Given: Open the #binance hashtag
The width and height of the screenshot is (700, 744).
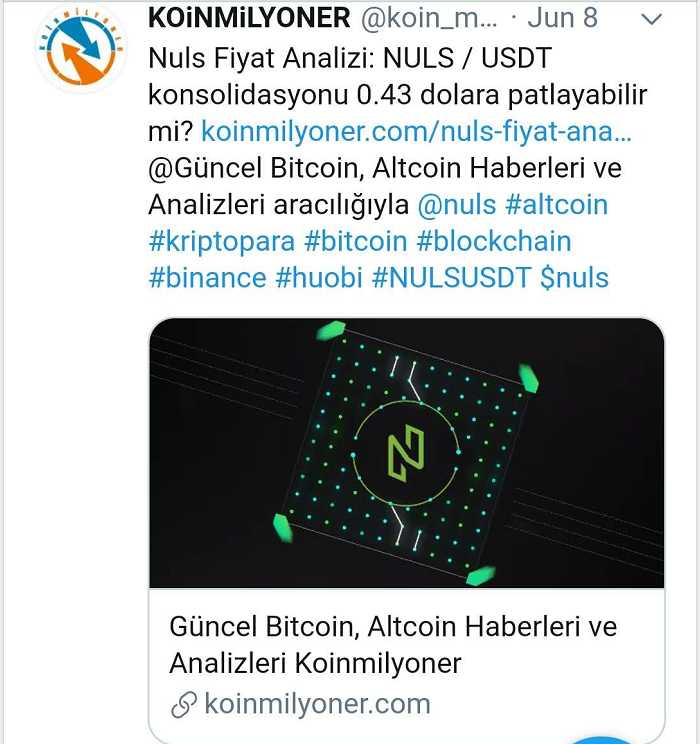Looking at the screenshot, I should pyautogui.click(x=207, y=278).
